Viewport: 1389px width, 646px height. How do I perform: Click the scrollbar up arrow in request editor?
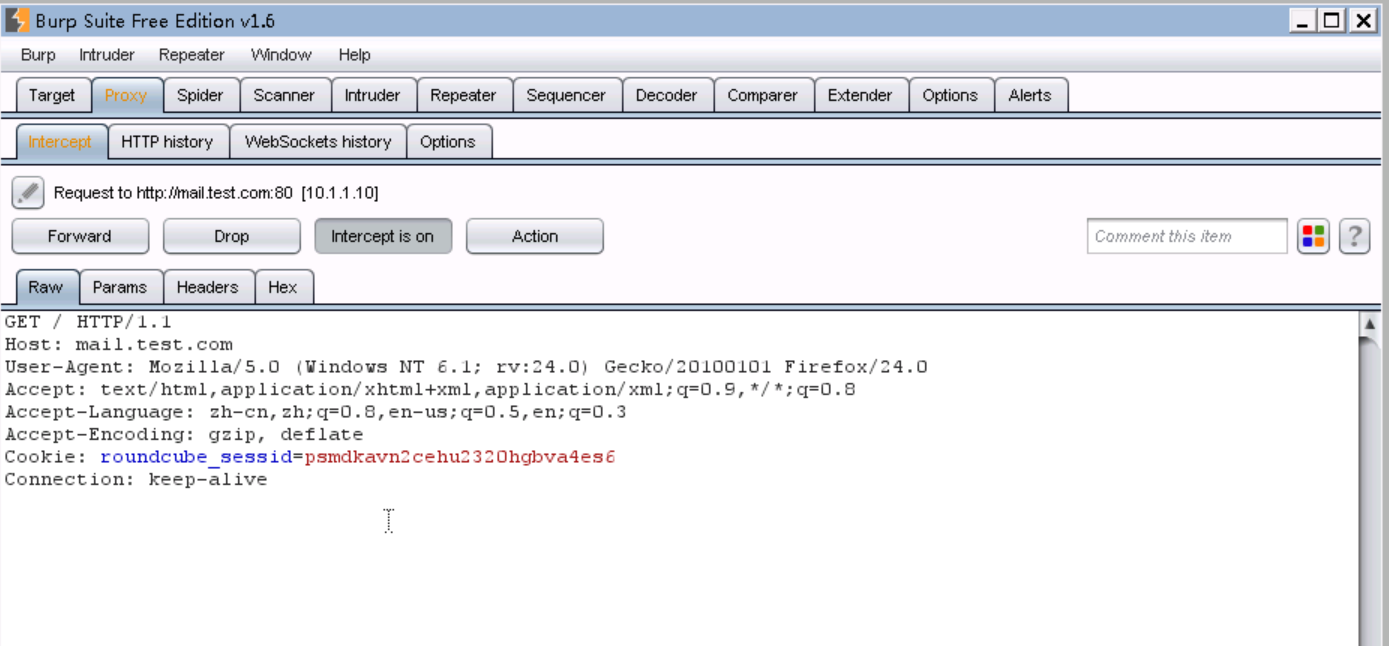(x=1370, y=324)
